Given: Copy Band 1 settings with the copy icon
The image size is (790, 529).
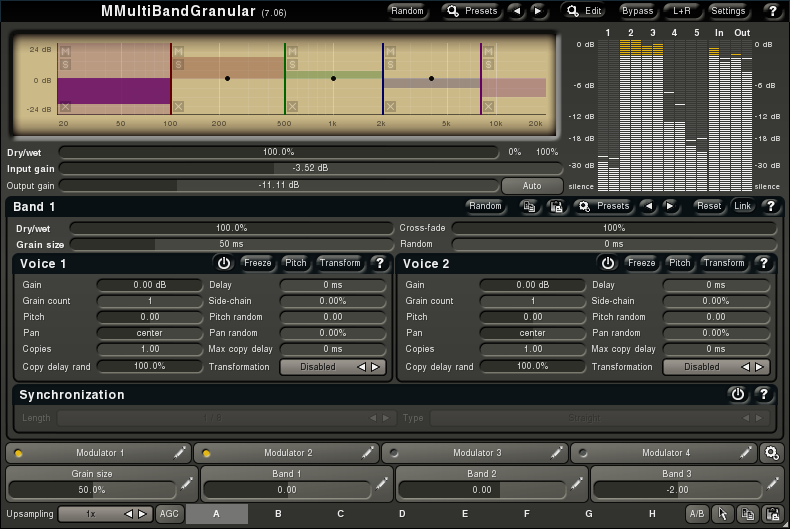Looking at the screenshot, I should point(531,207).
